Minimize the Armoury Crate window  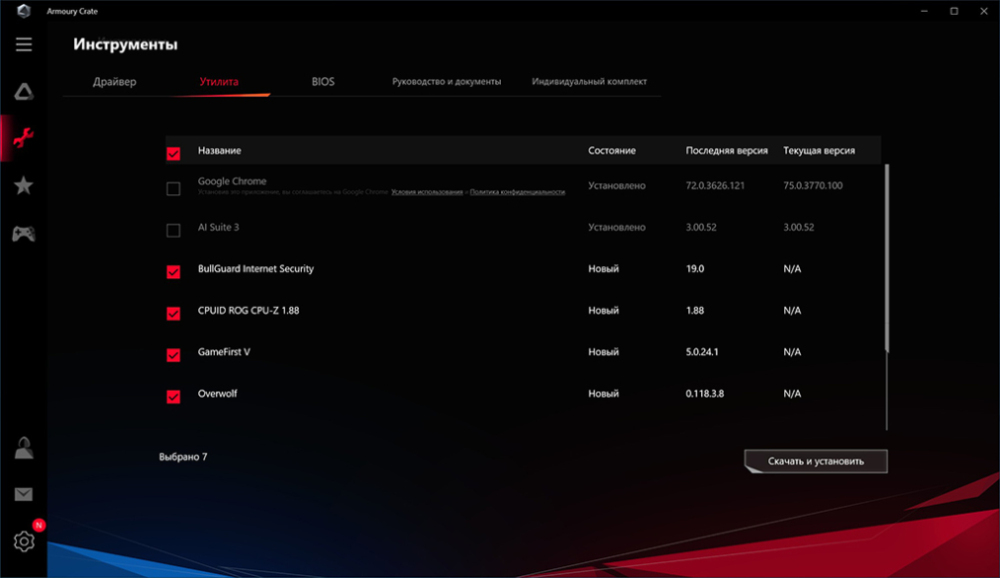pyautogui.click(x=924, y=11)
